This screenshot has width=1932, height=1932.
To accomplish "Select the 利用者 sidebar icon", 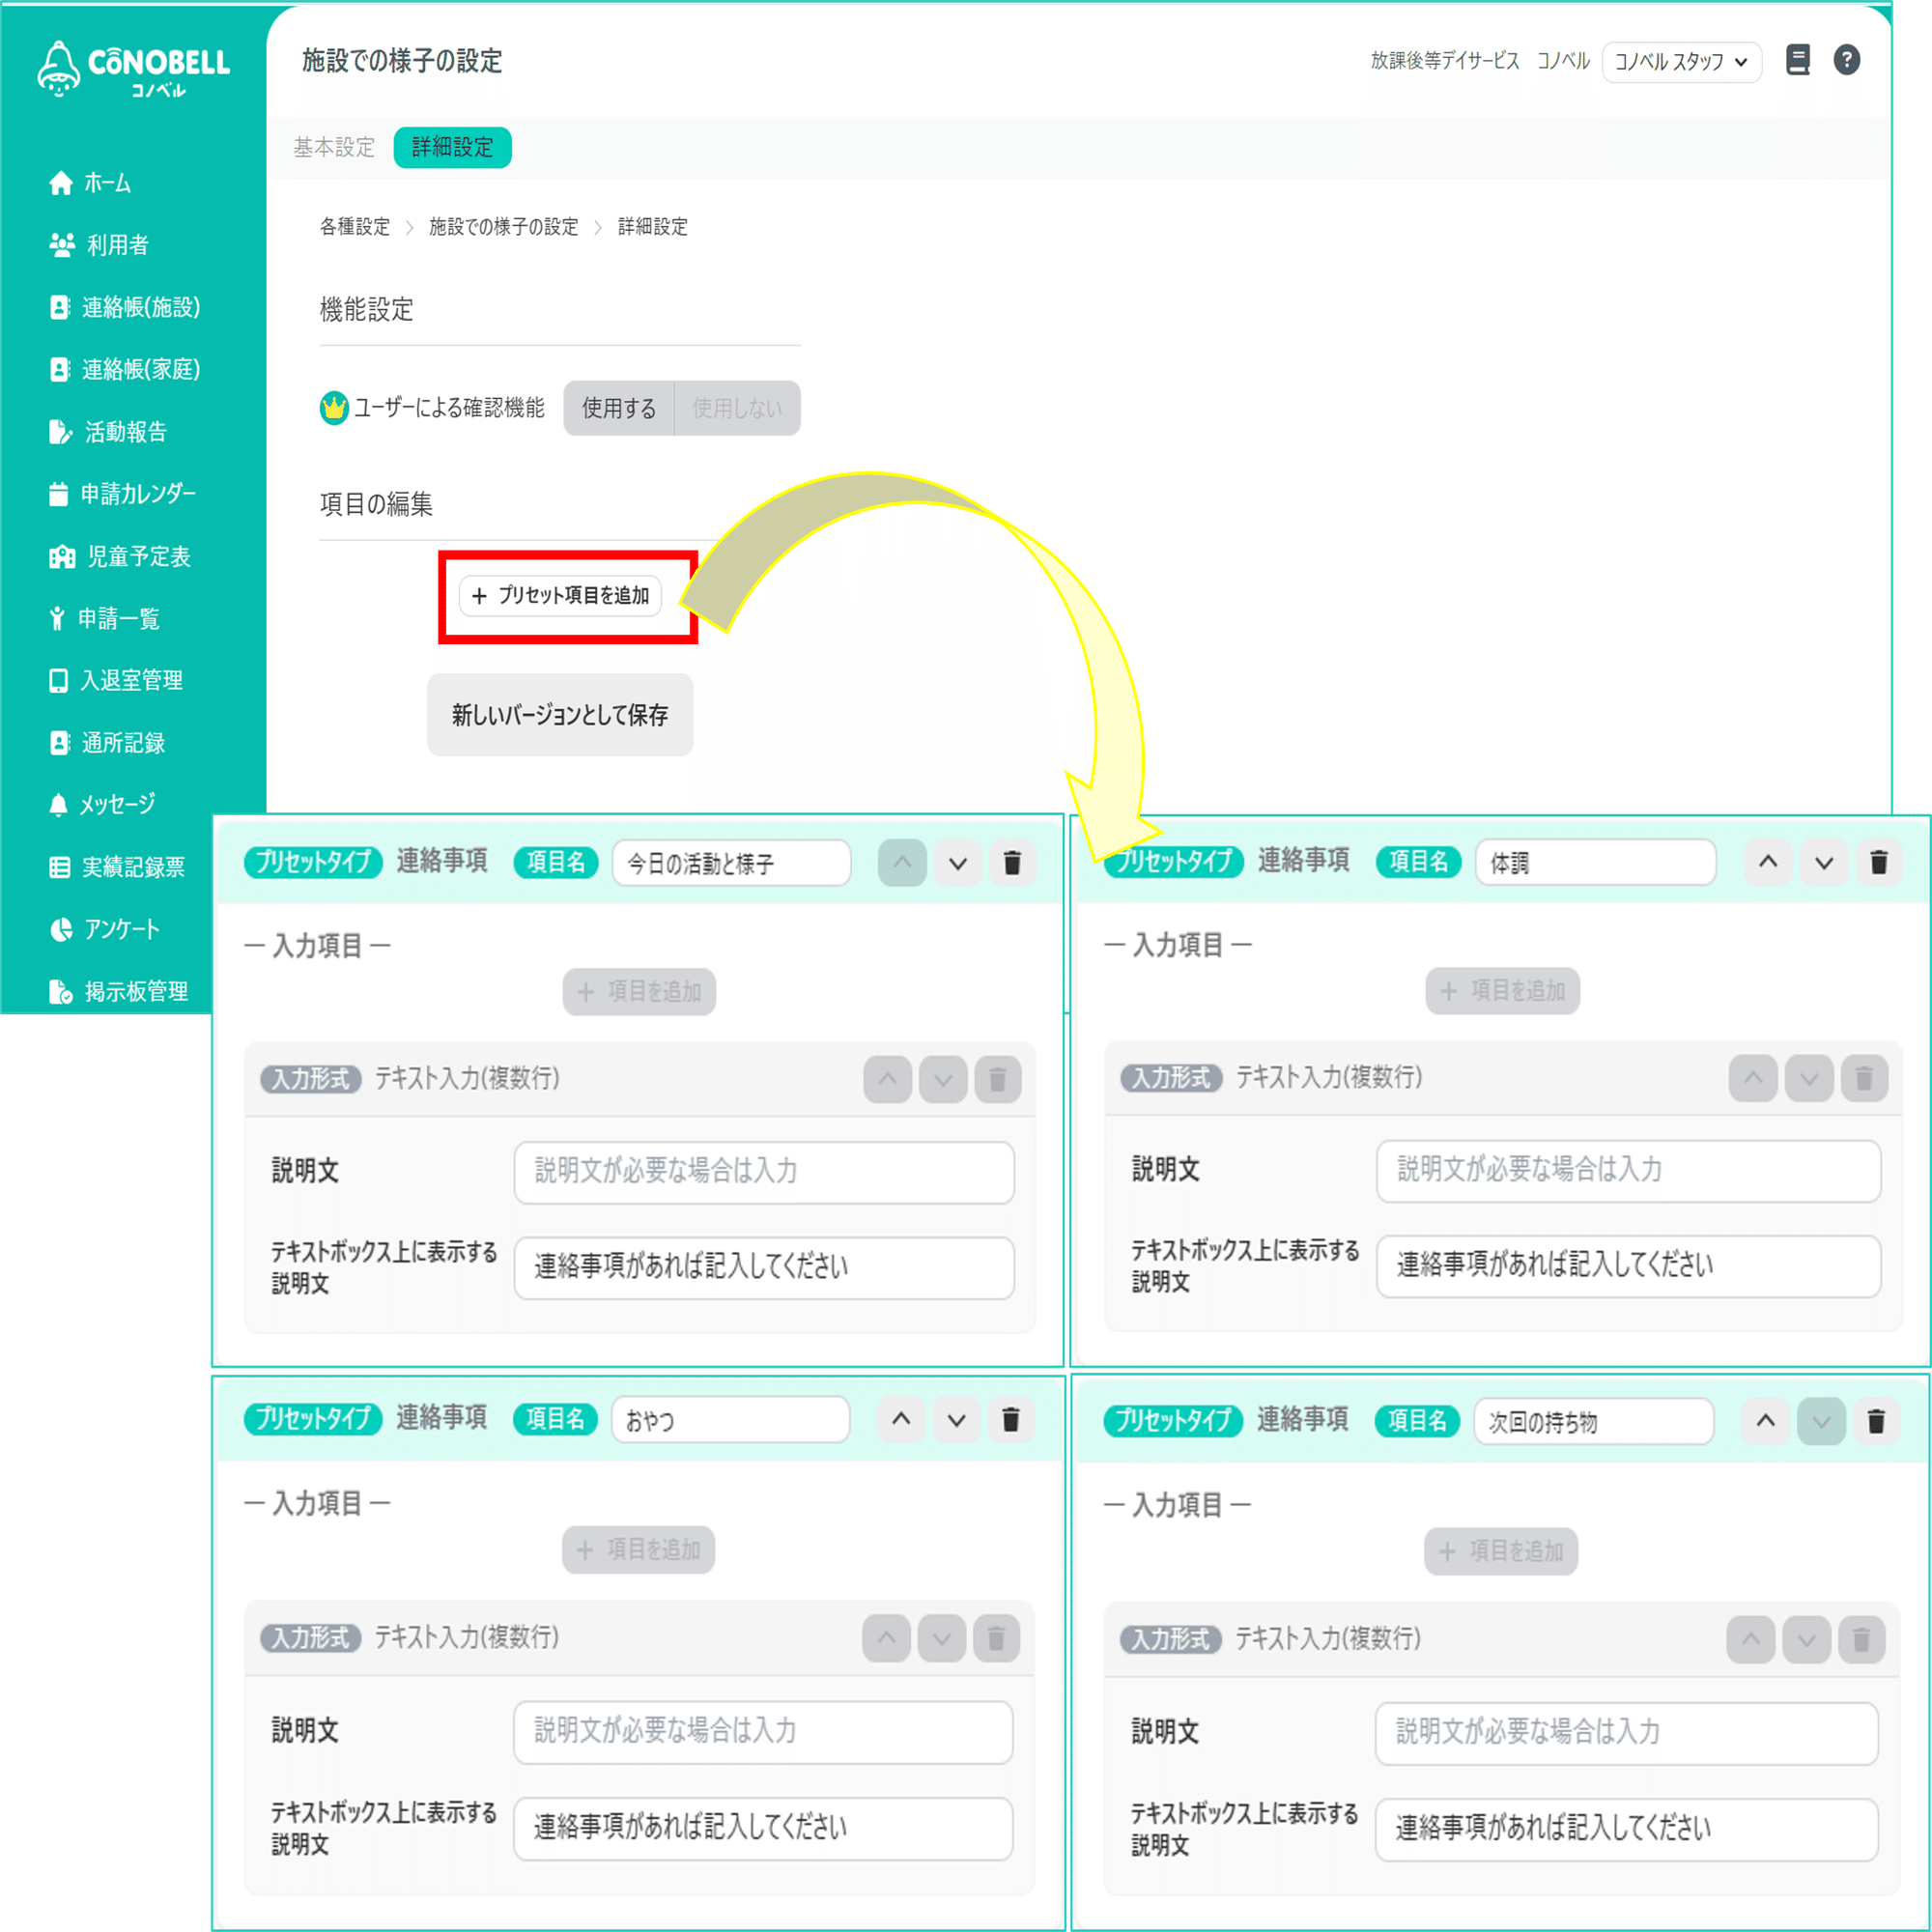I will [62, 245].
